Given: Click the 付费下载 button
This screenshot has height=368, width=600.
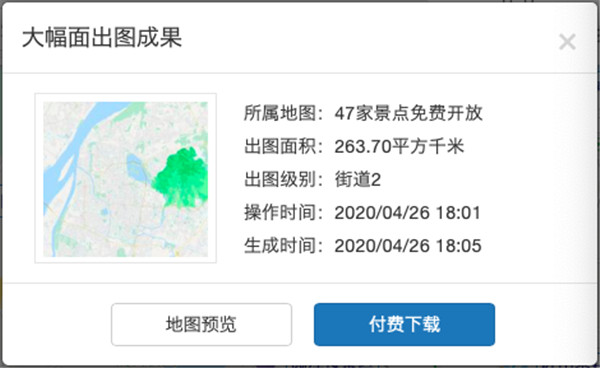Looking at the screenshot, I should point(404,324).
